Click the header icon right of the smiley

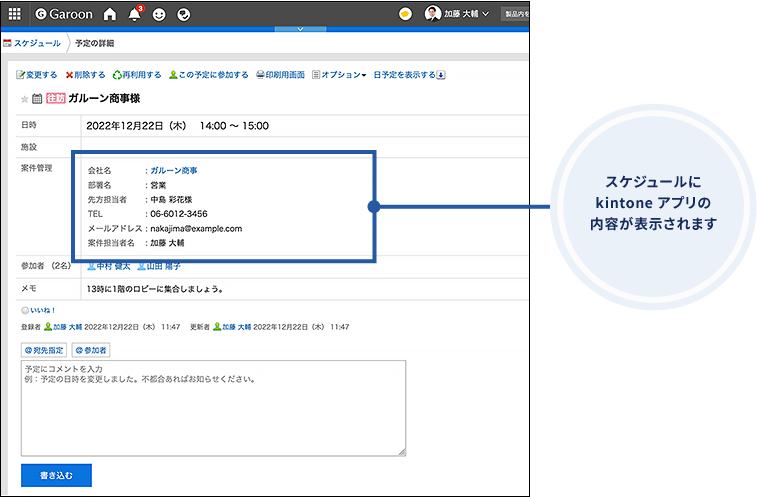click(x=183, y=15)
